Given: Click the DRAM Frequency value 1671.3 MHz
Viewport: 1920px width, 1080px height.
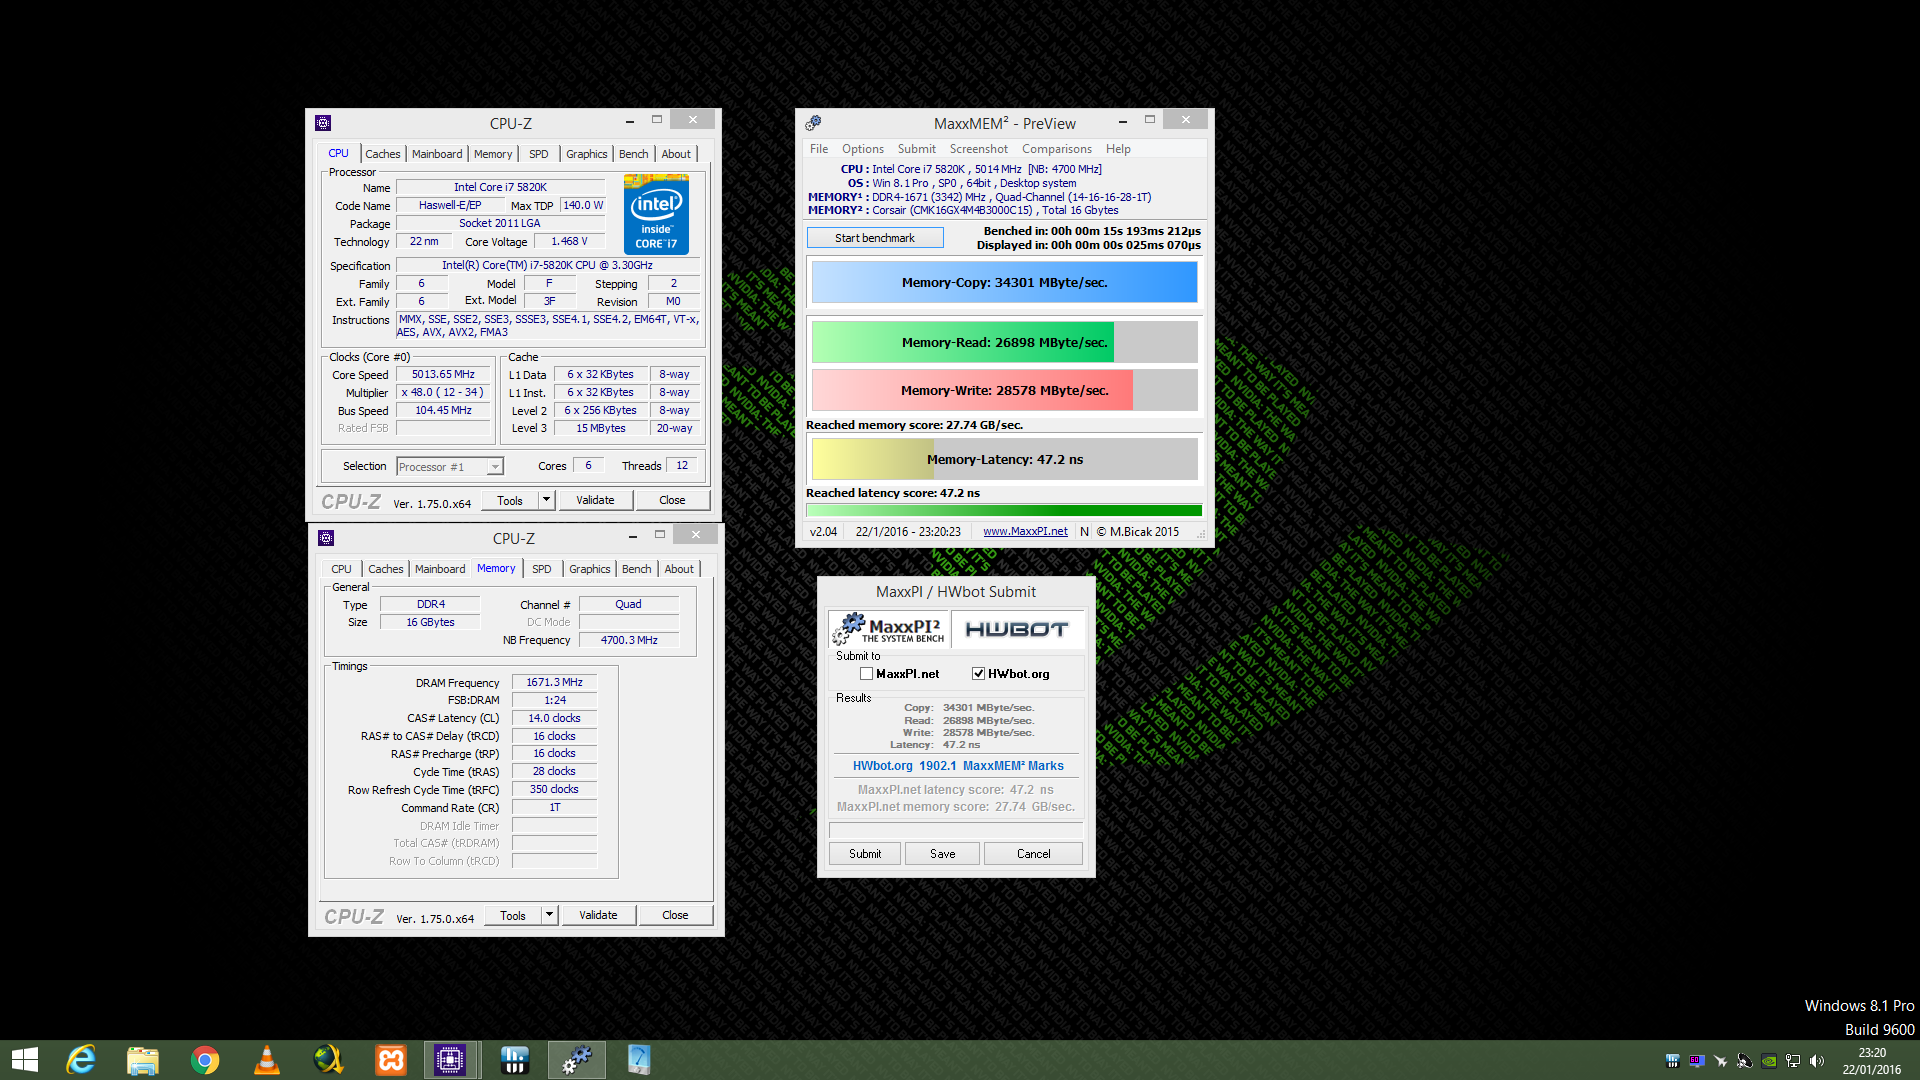Looking at the screenshot, I should point(554,682).
